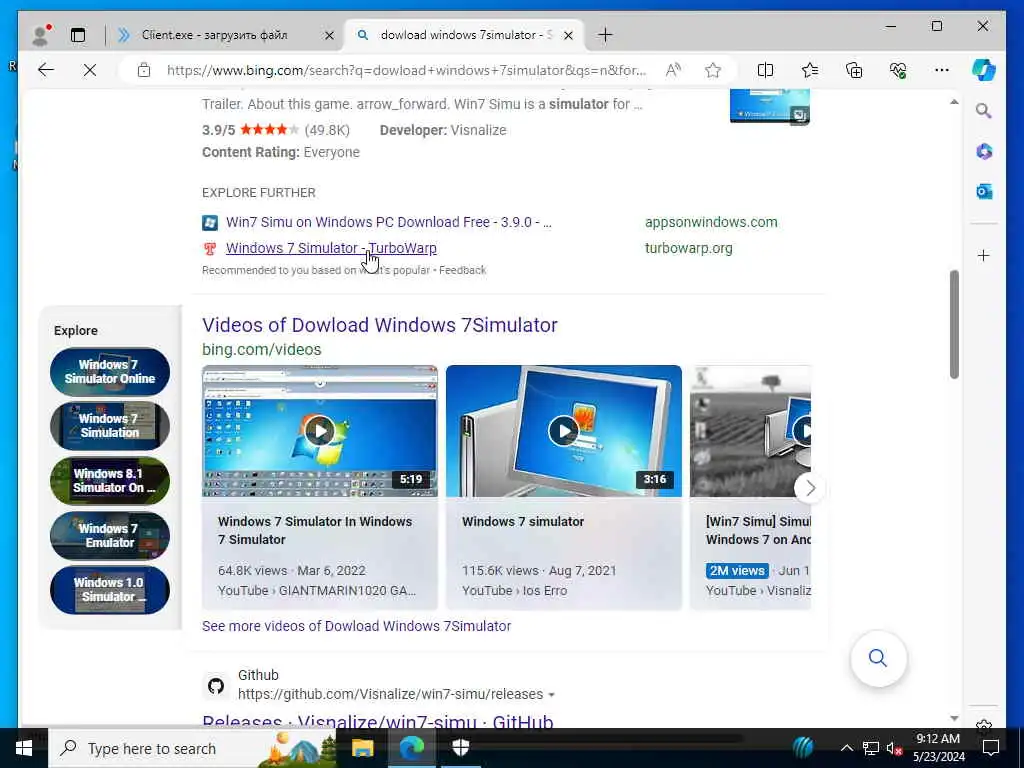Click the GitHub favicon of the result
This screenshot has width=1024, height=768.
pyautogui.click(x=216, y=686)
